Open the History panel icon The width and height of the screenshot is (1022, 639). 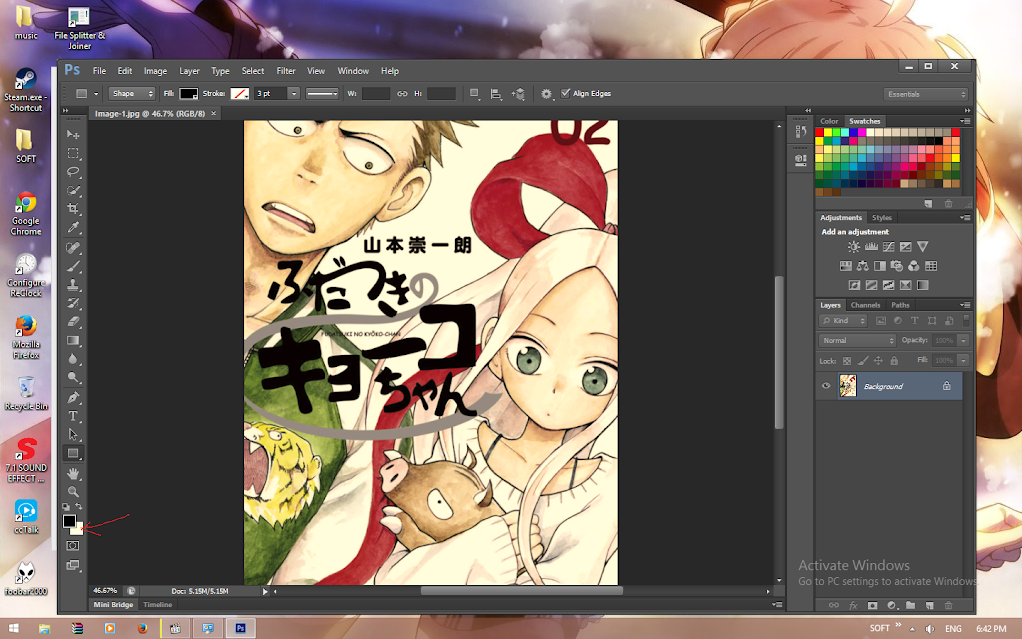pyautogui.click(x=800, y=132)
